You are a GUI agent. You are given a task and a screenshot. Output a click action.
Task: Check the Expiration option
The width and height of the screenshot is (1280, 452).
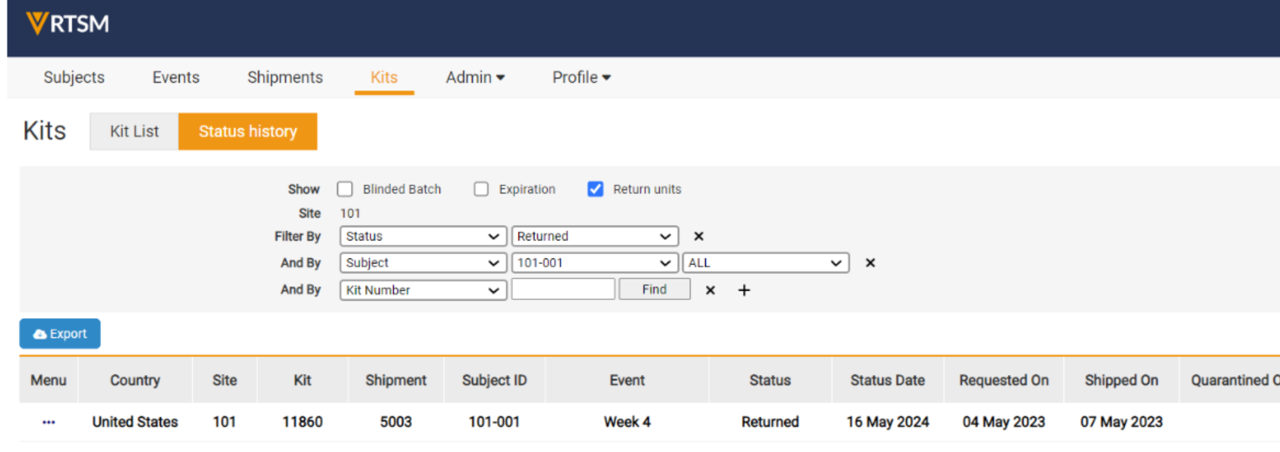pyautogui.click(x=481, y=189)
